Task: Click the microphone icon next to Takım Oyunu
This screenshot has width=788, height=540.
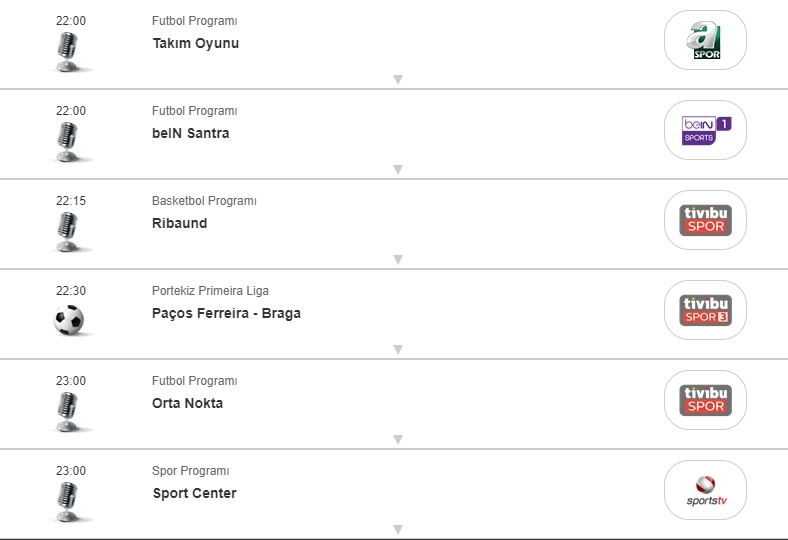Action: (x=68, y=51)
